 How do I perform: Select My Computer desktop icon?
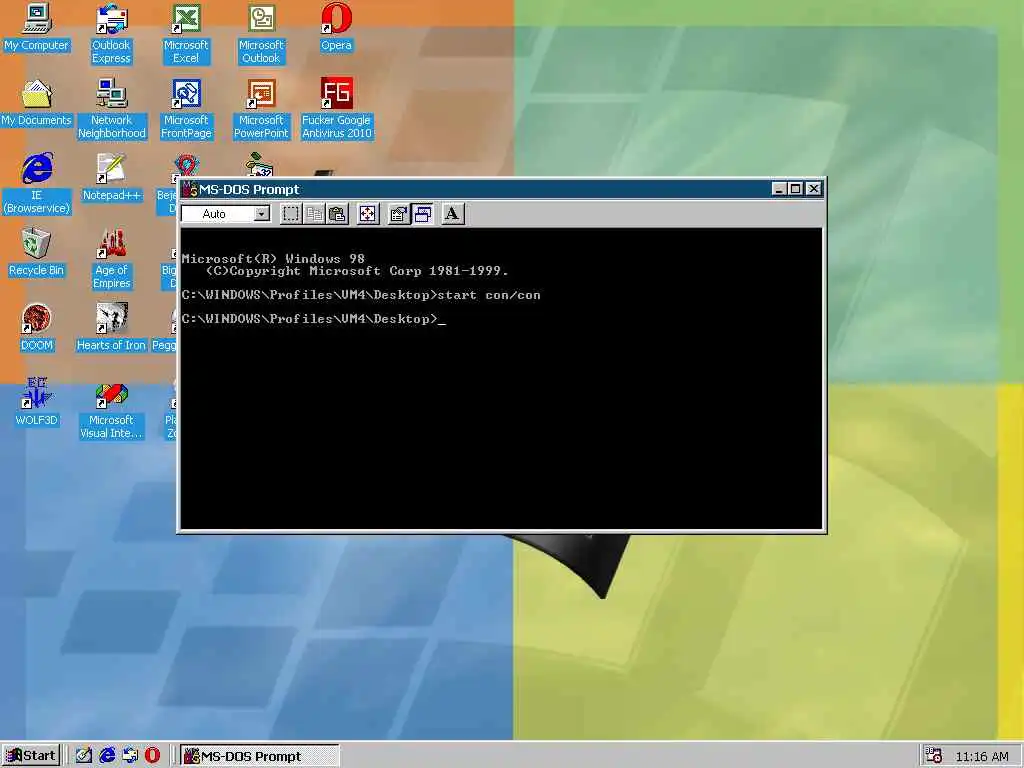pos(37,27)
